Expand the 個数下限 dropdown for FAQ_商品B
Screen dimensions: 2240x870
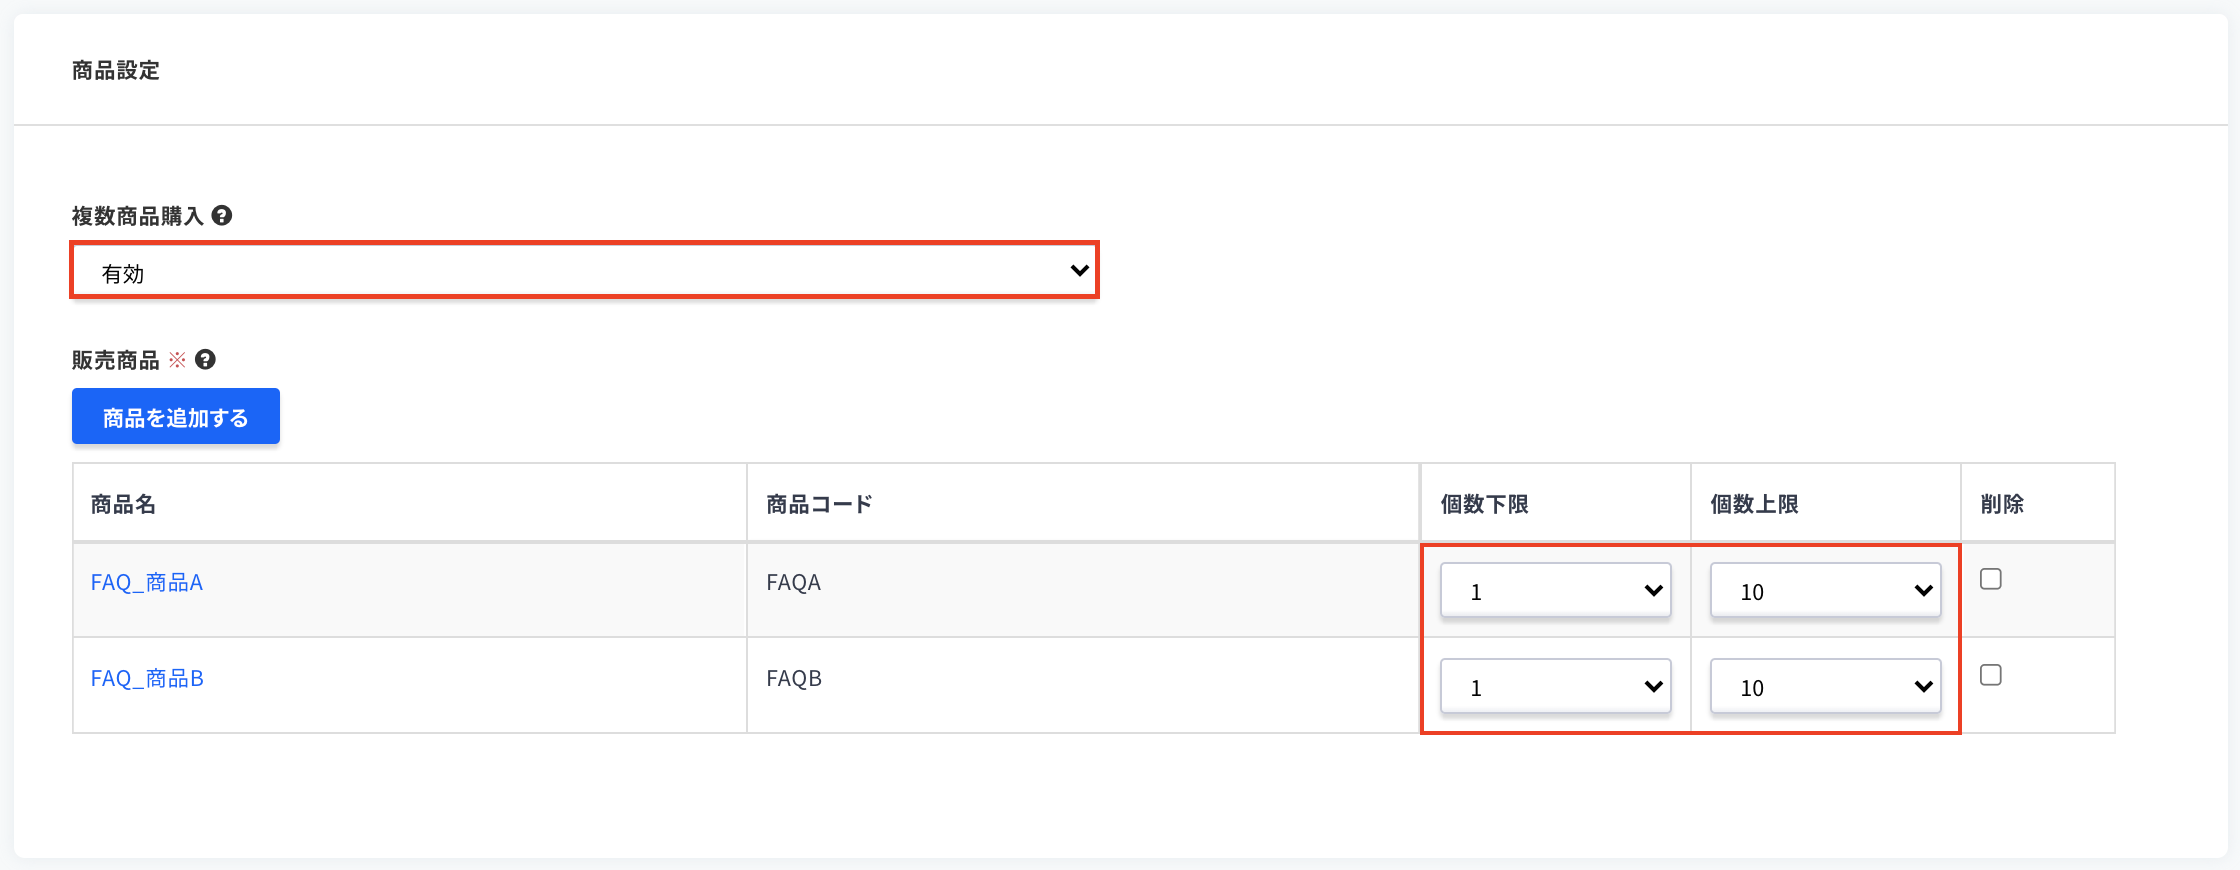tap(1555, 687)
